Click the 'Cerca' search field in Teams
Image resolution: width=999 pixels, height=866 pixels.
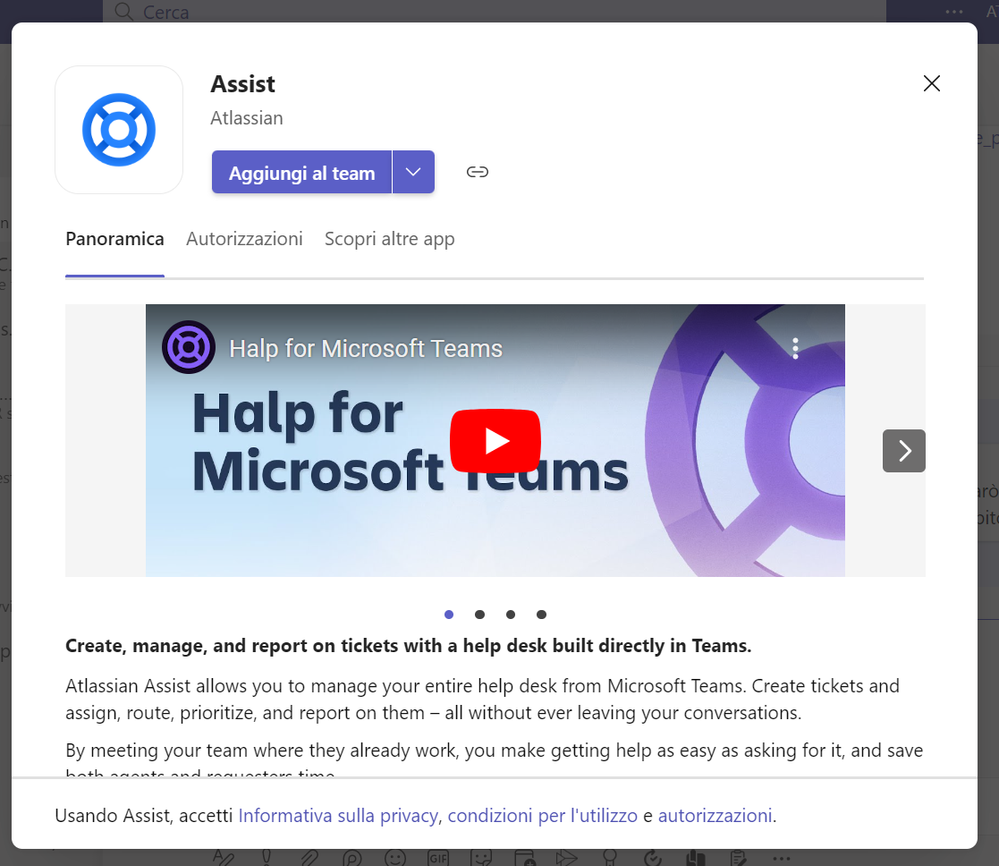point(494,11)
